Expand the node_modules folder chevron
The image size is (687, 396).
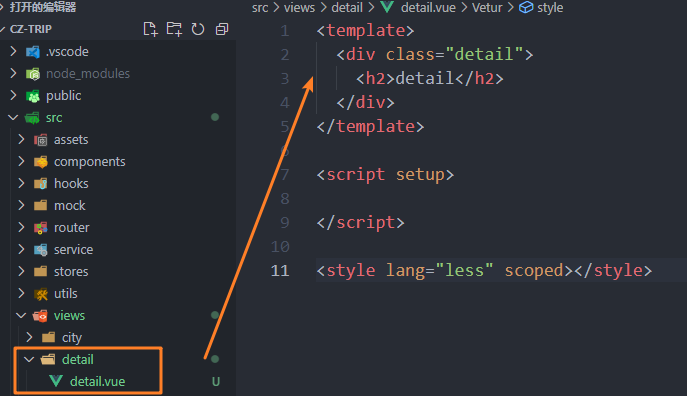tap(13, 73)
